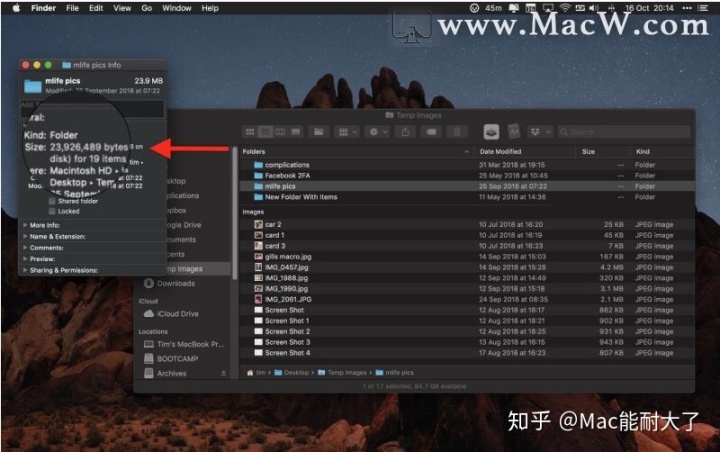This screenshot has width=720, height=452.
Task: Switch Finder to gallery view
Action: pyautogui.click(x=296, y=132)
